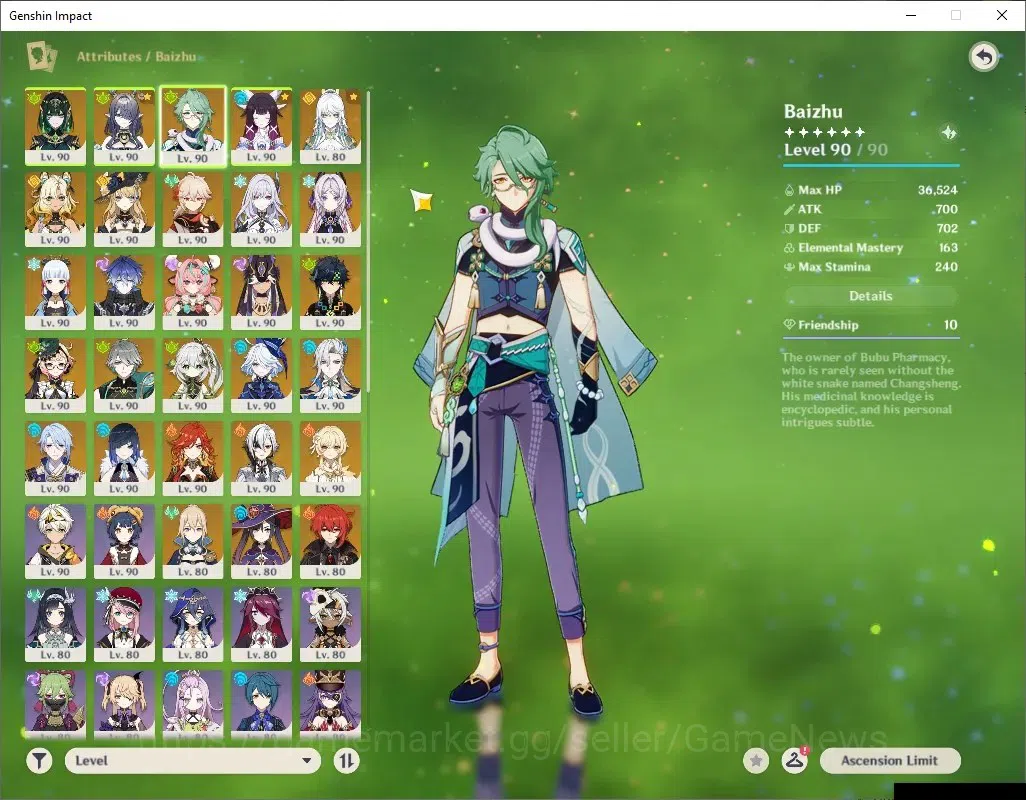Open the character filter funnel
1026x800 pixels.
[39, 760]
